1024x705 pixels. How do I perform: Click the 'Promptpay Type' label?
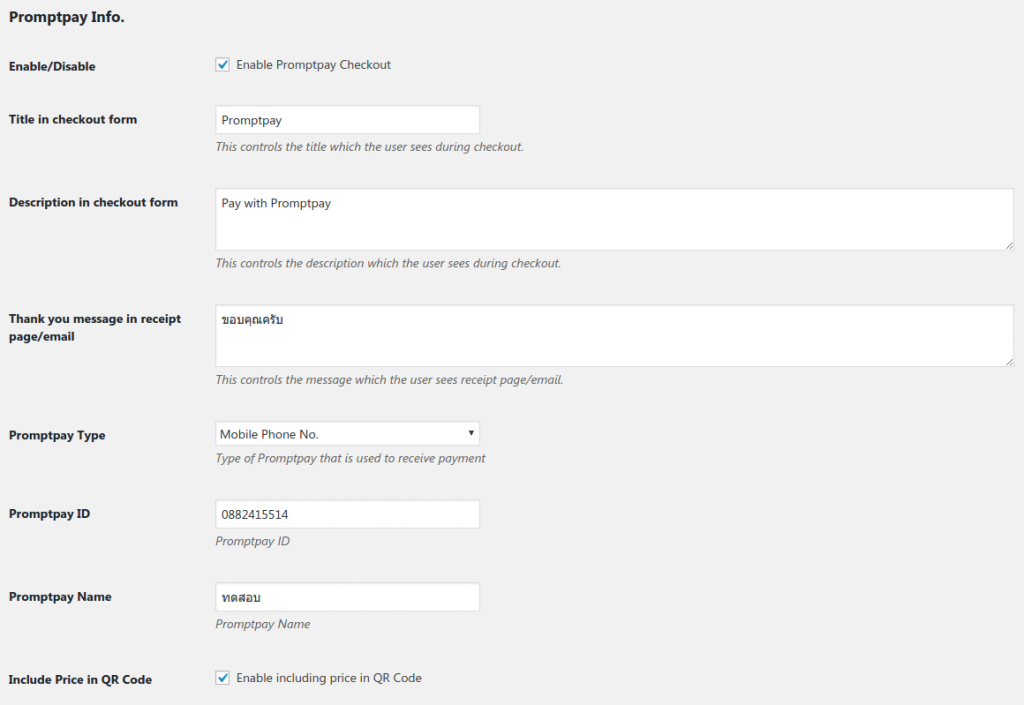click(57, 435)
